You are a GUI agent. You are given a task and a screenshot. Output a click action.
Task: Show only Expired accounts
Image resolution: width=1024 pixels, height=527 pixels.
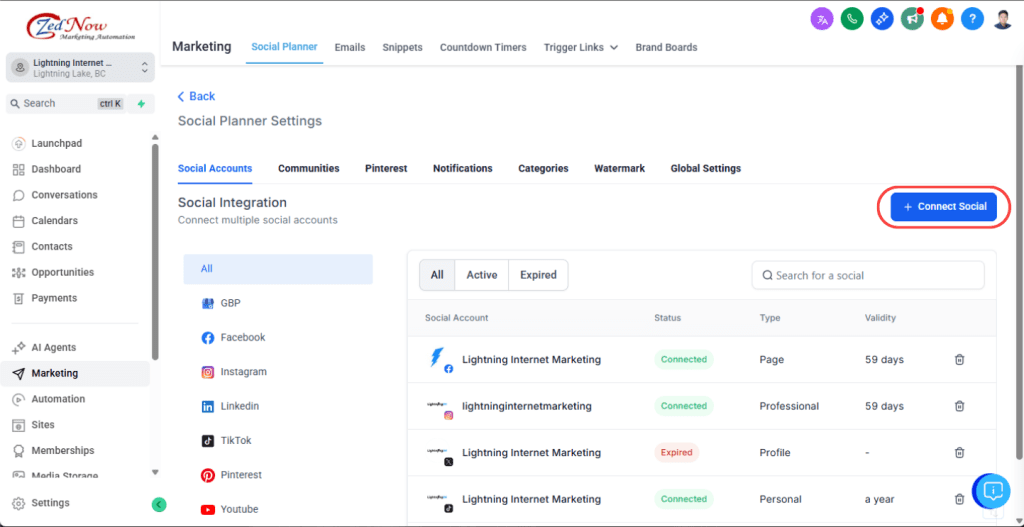(x=538, y=275)
